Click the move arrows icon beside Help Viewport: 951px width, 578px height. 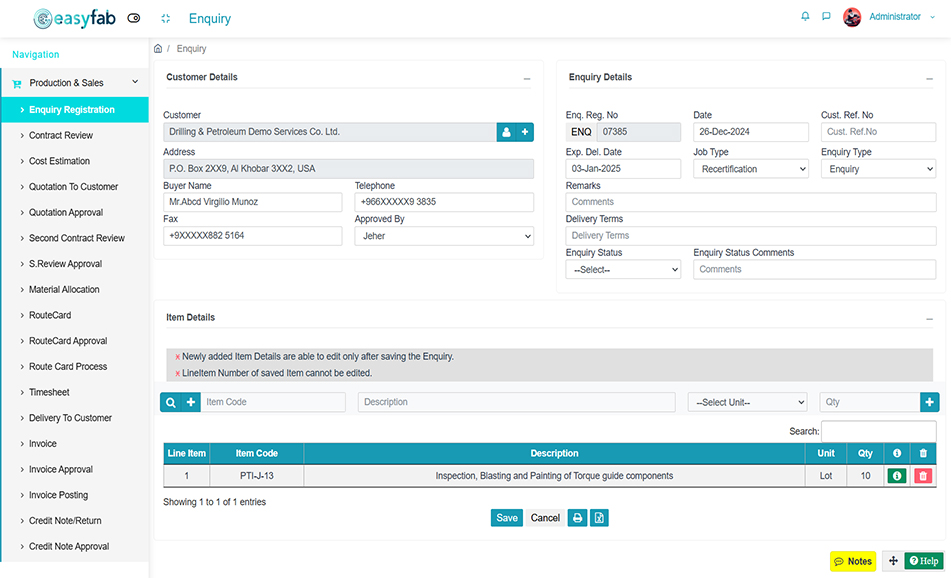pos(892,561)
